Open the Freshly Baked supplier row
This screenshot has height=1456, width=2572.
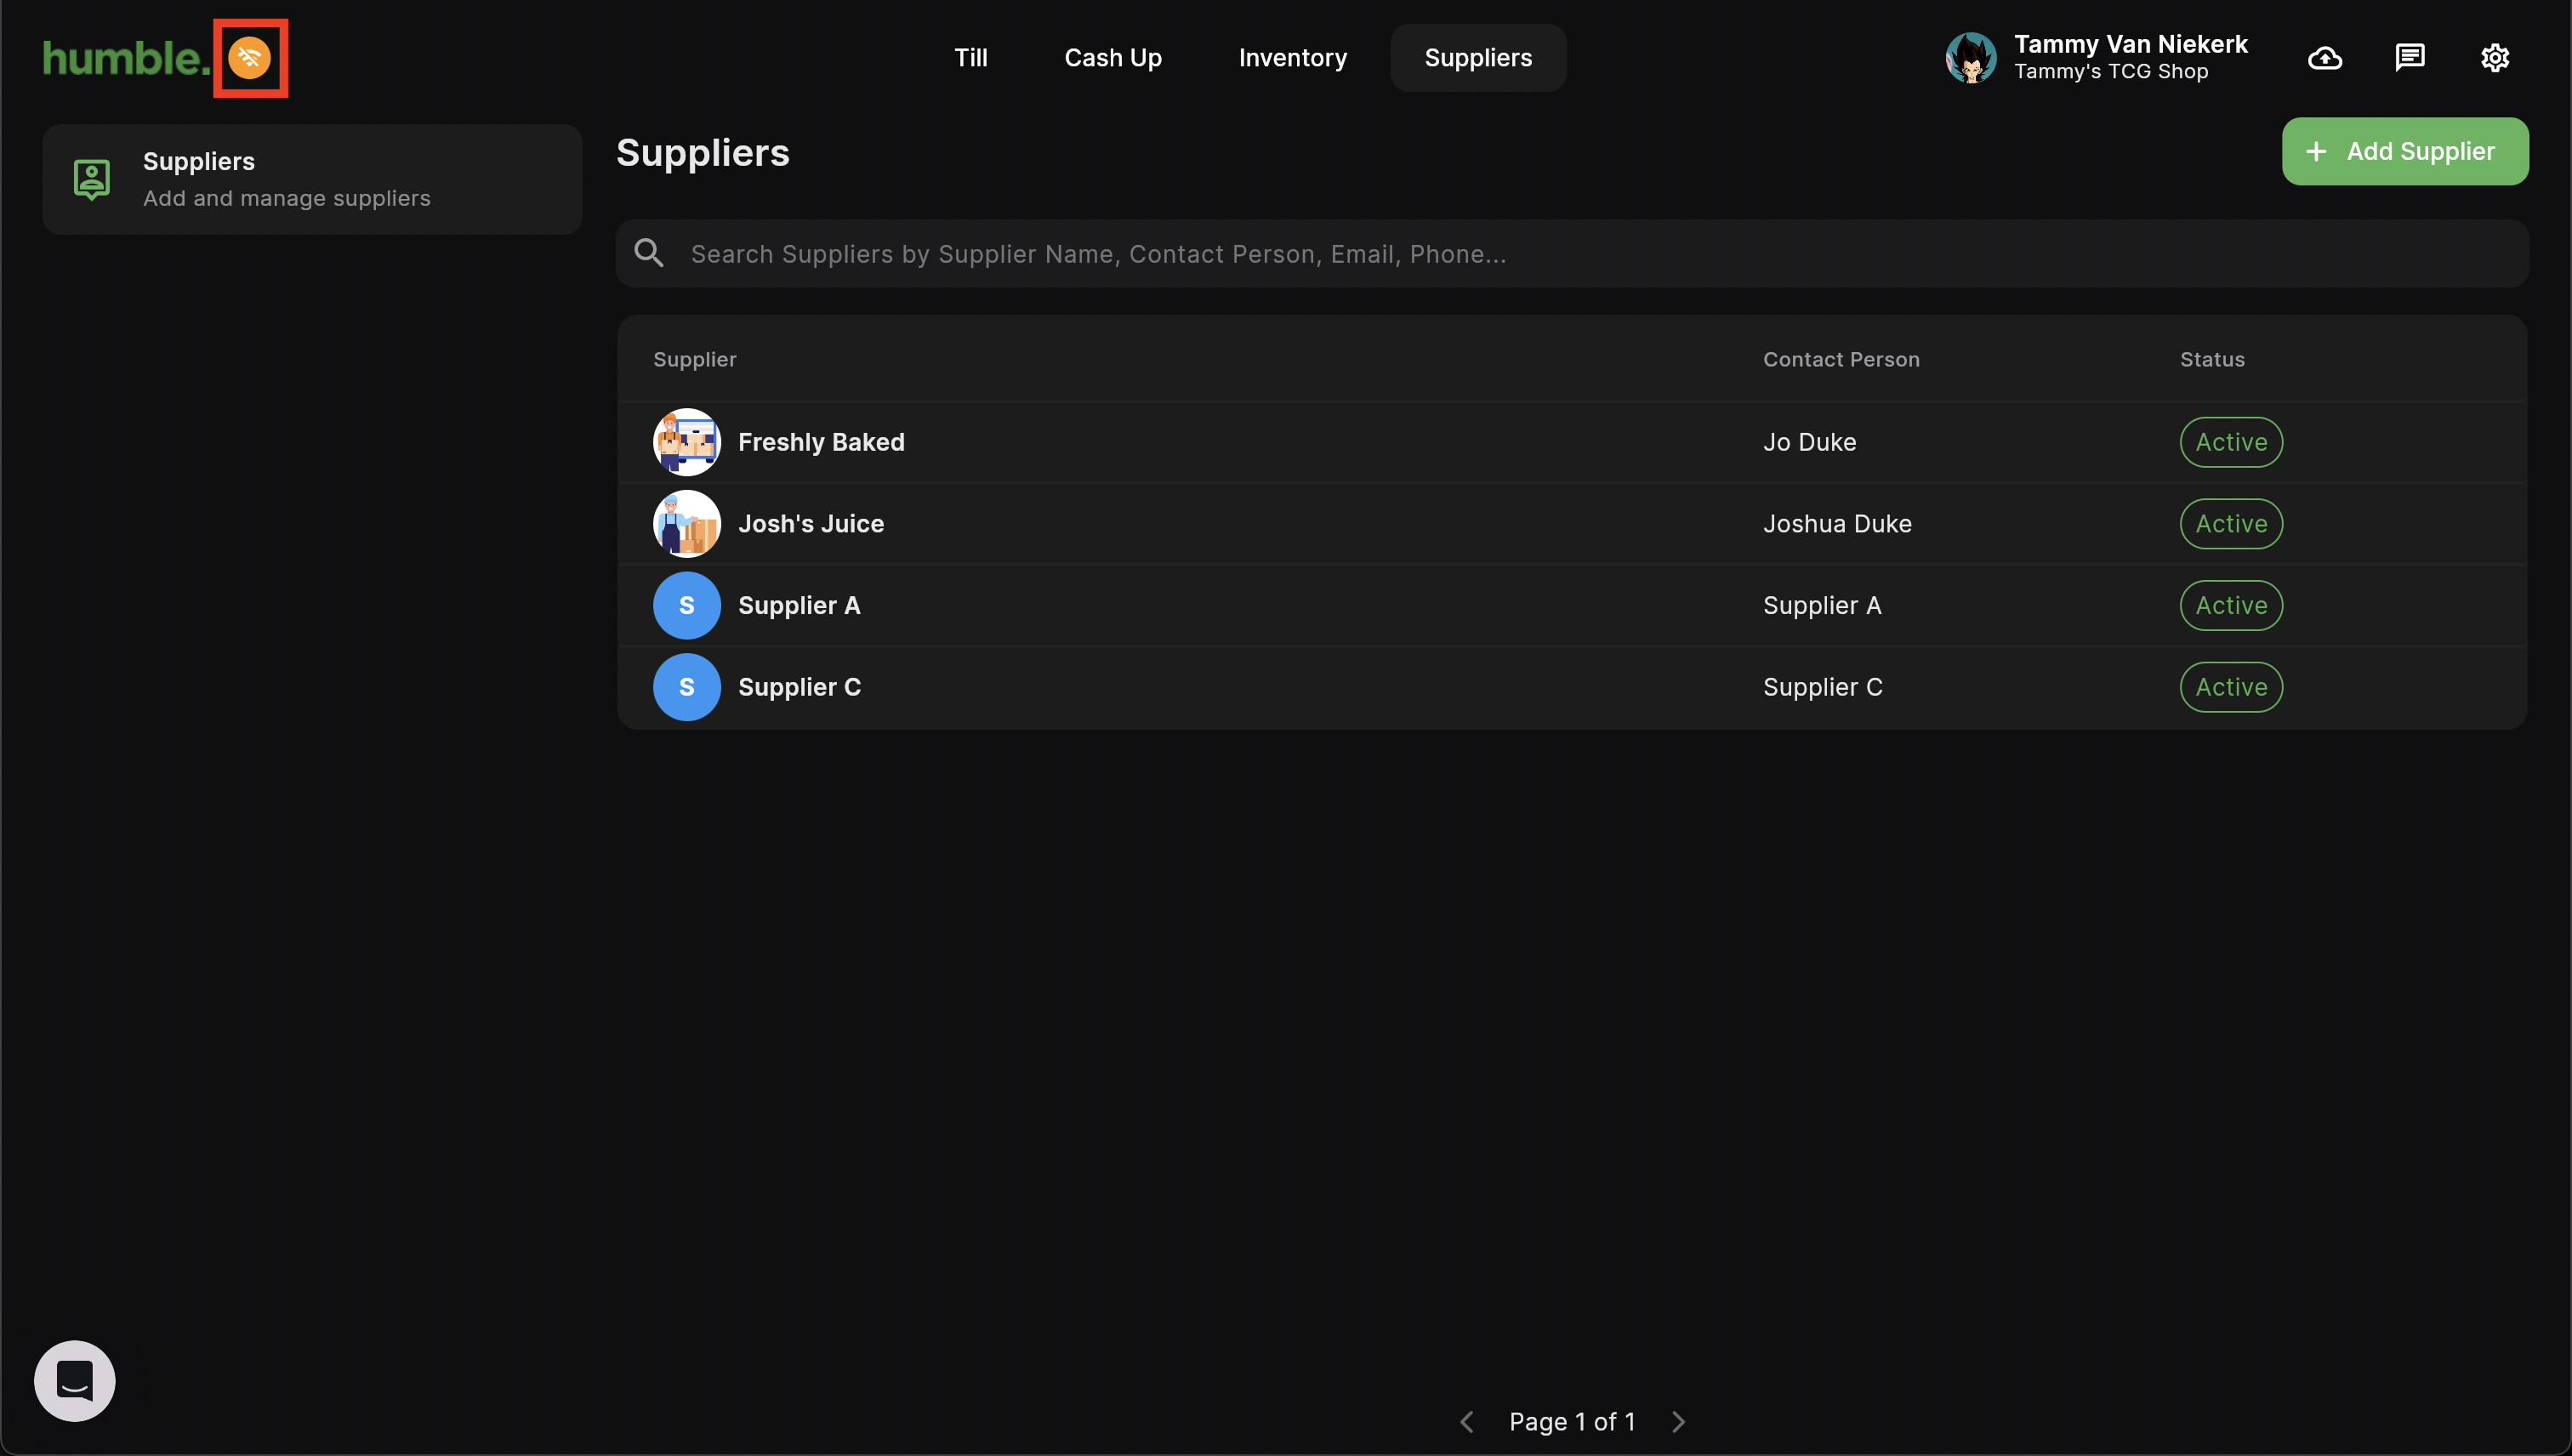coord(1572,442)
